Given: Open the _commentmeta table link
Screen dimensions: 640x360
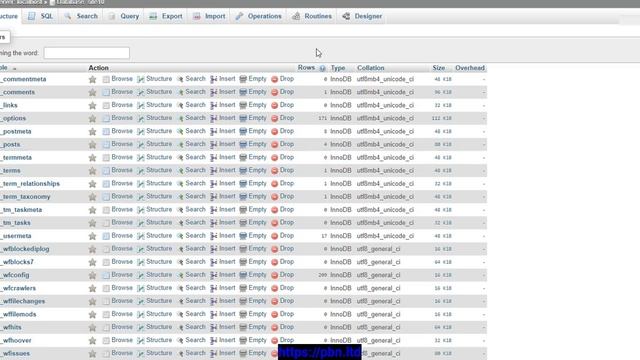Looking at the screenshot, I should (24, 79).
